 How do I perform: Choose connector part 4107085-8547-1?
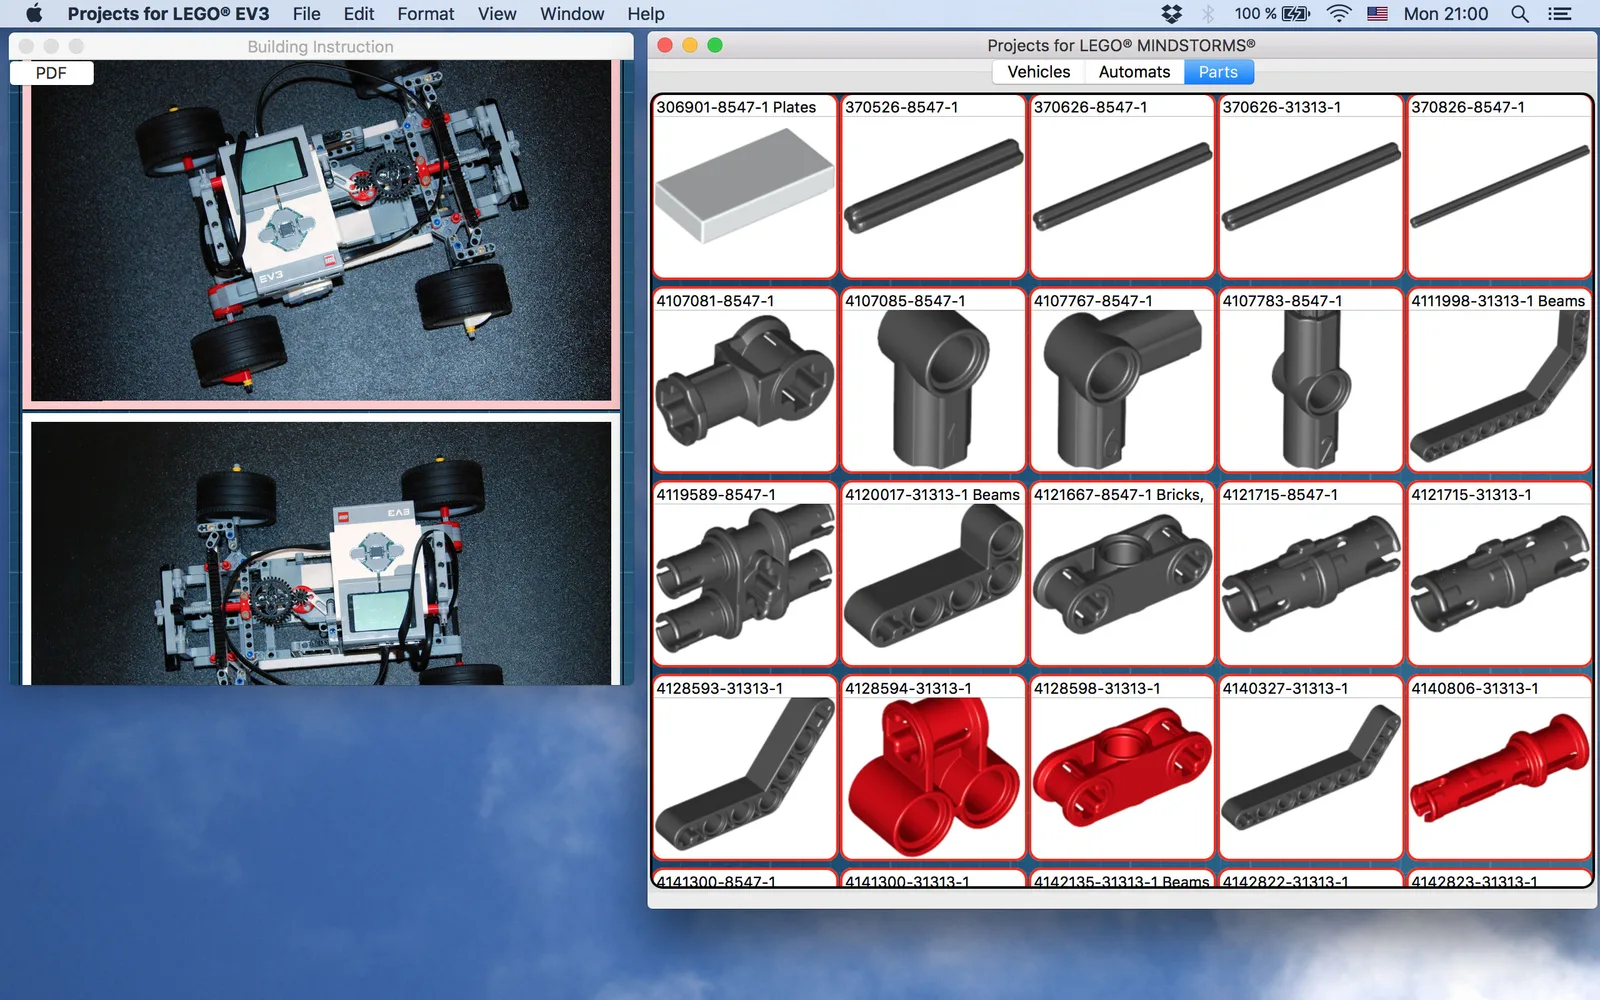point(933,380)
